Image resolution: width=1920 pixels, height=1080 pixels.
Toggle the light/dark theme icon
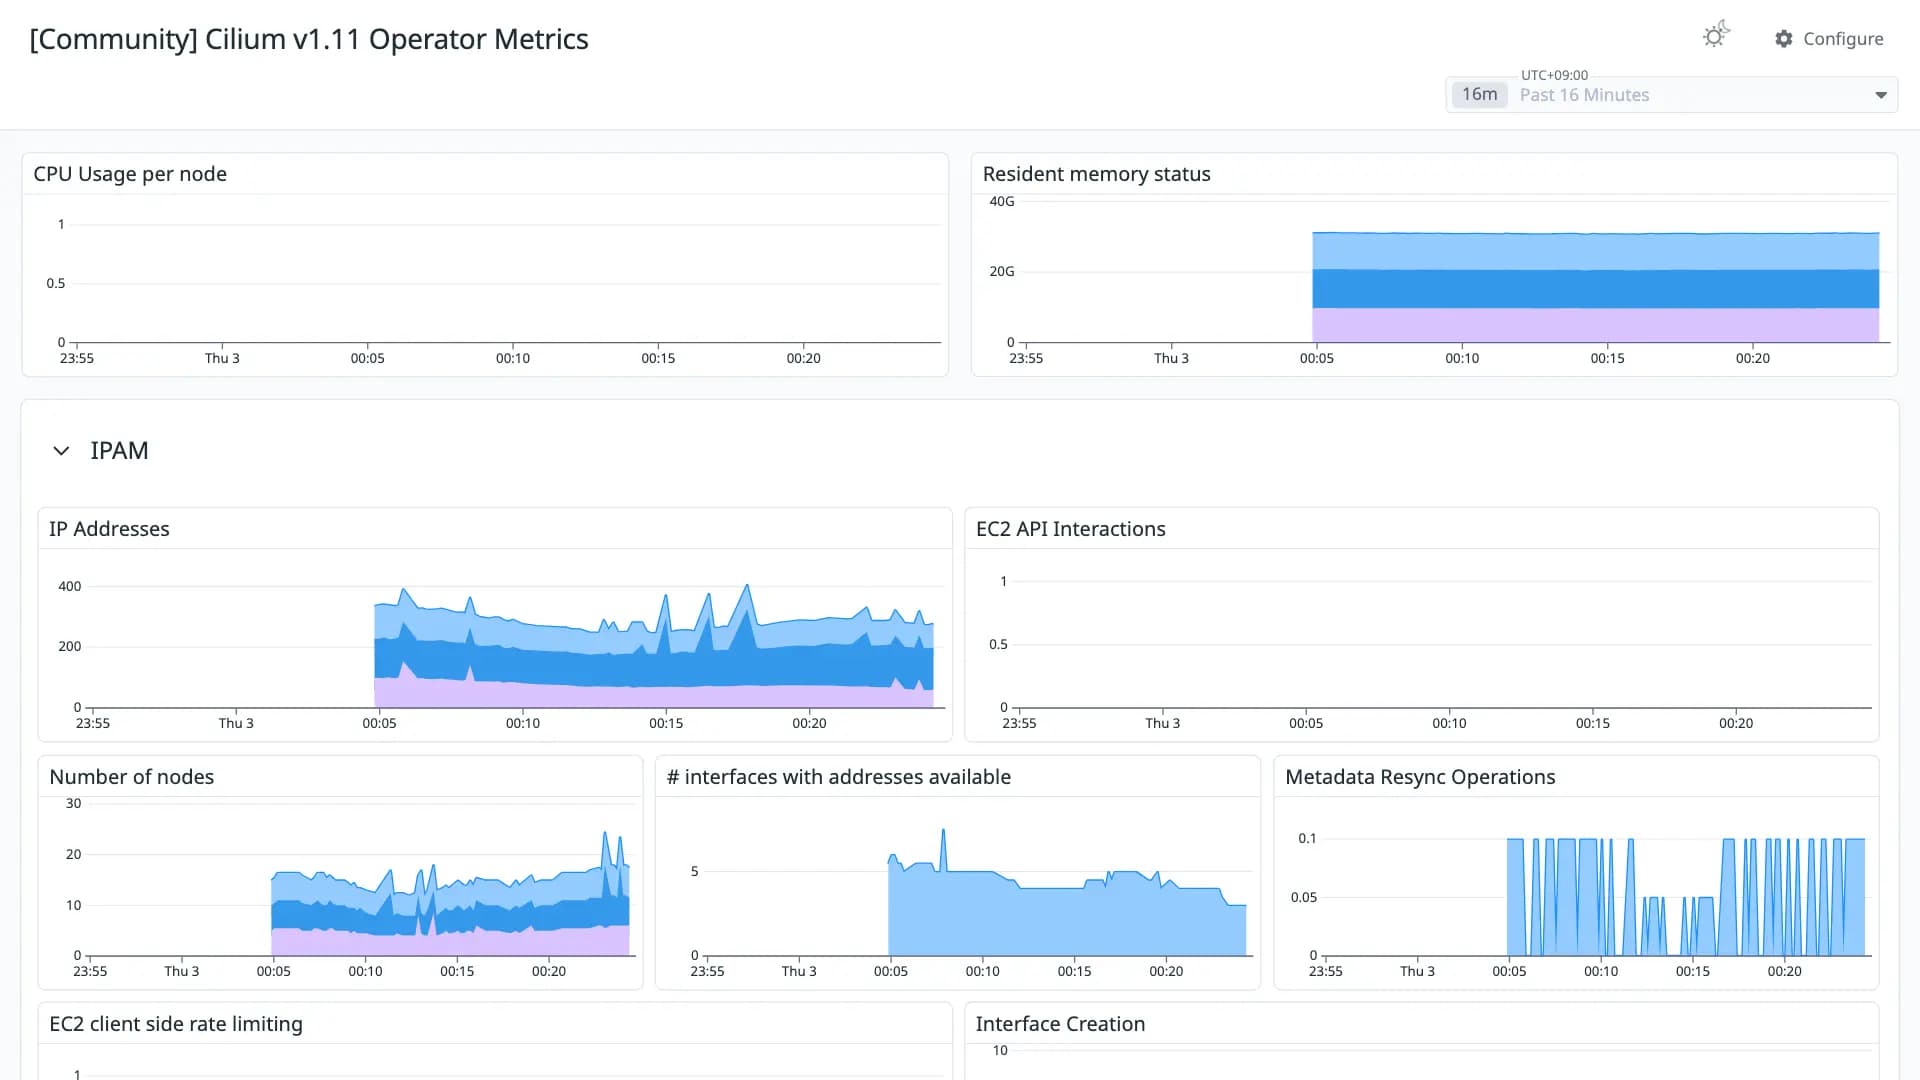pos(1716,36)
